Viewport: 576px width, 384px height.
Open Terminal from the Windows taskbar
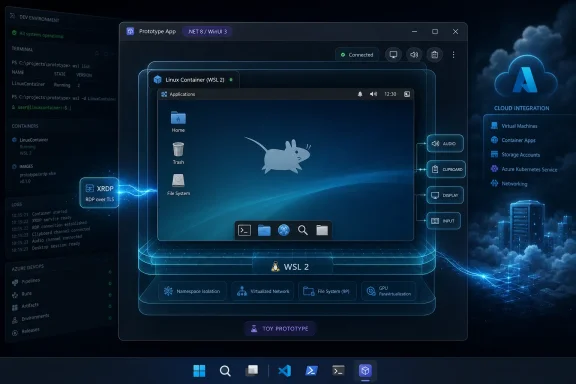coord(338,371)
